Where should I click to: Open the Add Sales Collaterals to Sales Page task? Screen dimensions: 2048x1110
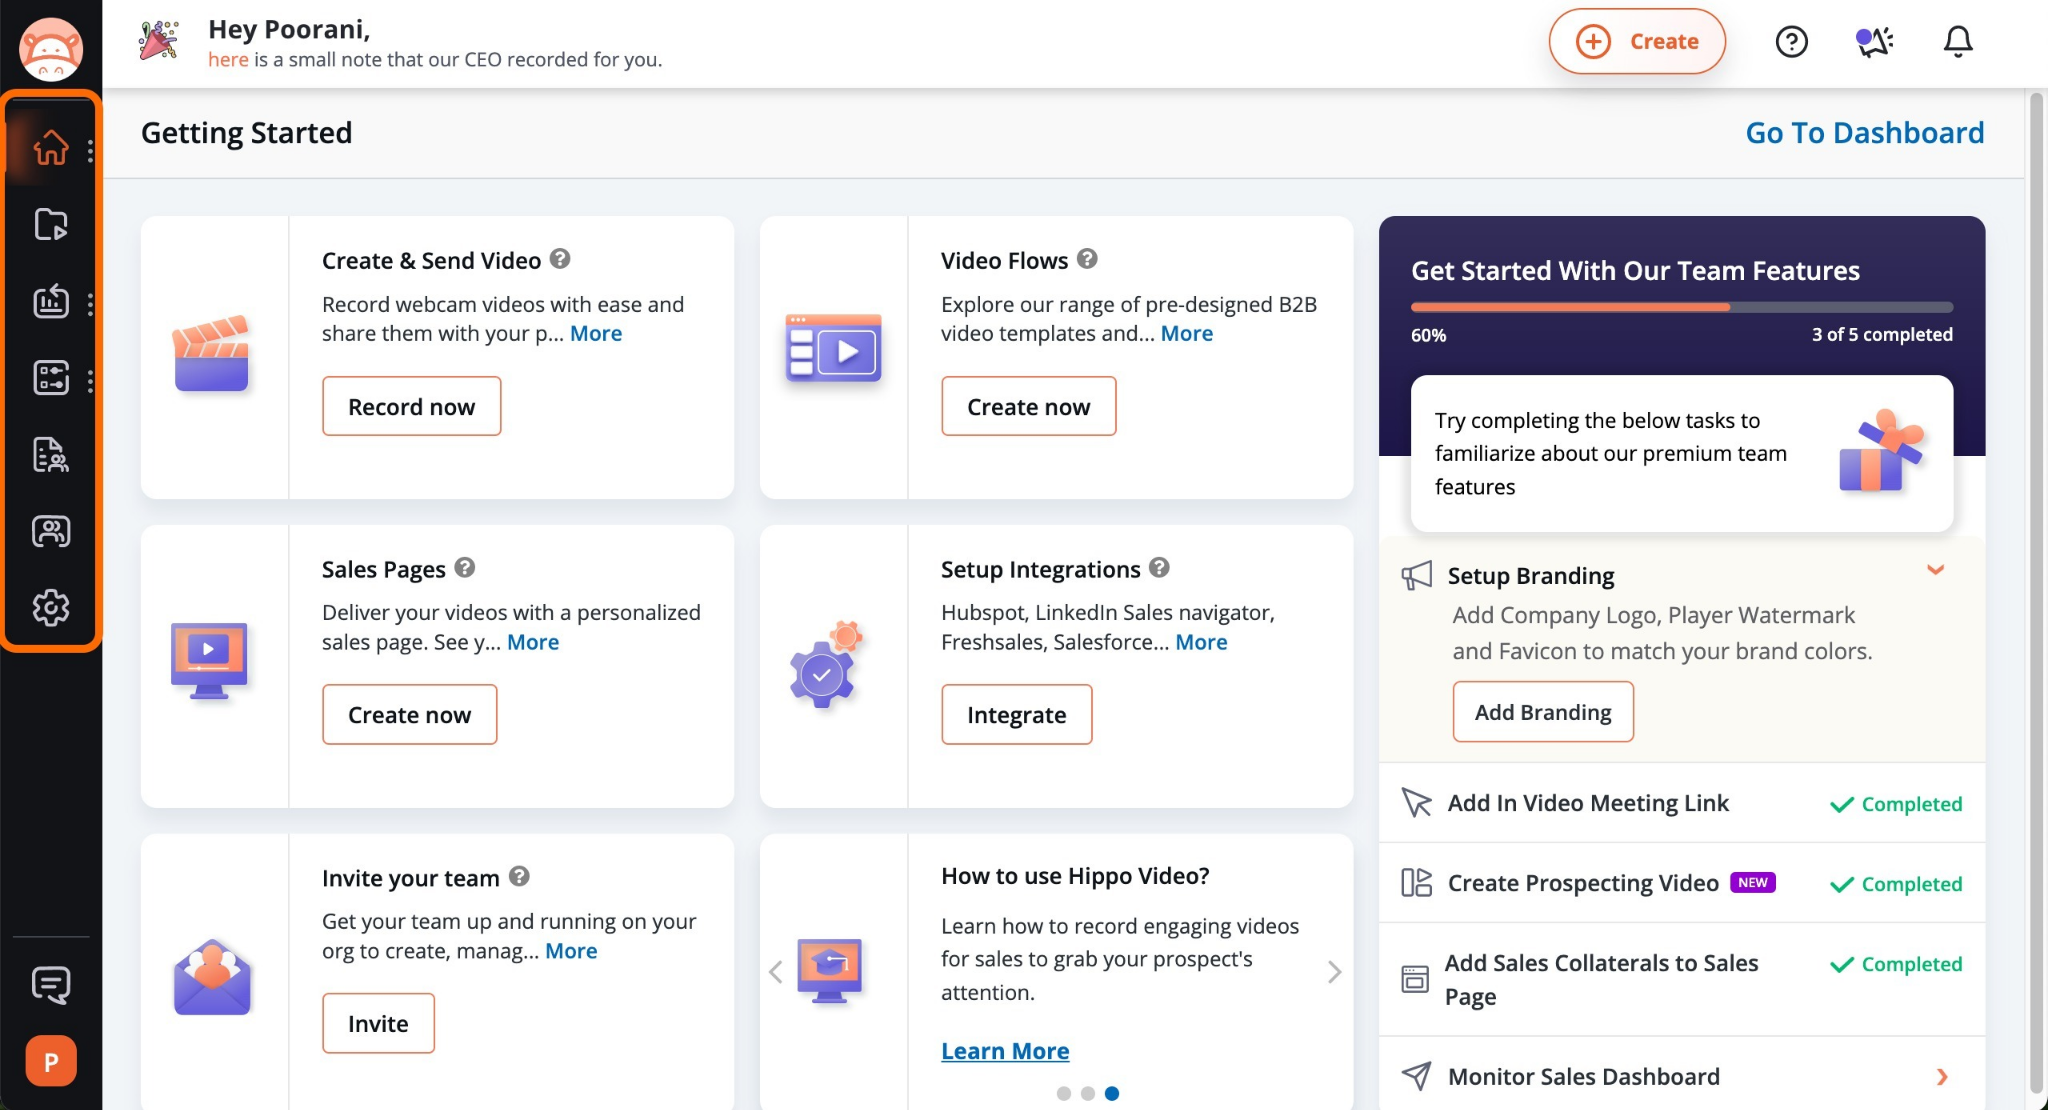1682,980
